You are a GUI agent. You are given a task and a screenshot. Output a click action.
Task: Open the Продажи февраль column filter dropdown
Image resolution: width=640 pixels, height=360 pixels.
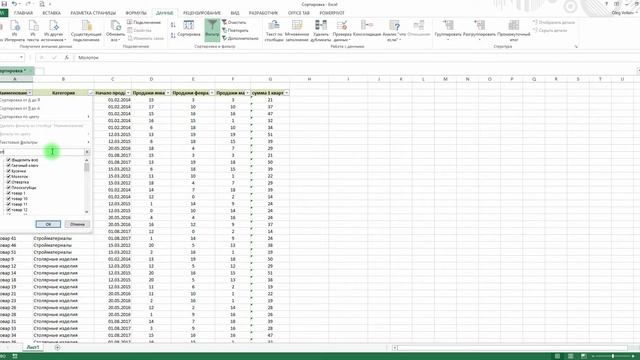pos(212,93)
